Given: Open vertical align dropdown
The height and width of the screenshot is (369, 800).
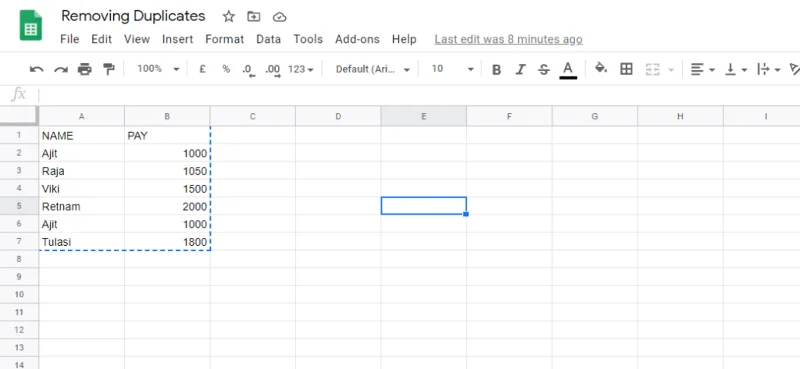Looking at the screenshot, I should [x=736, y=69].
